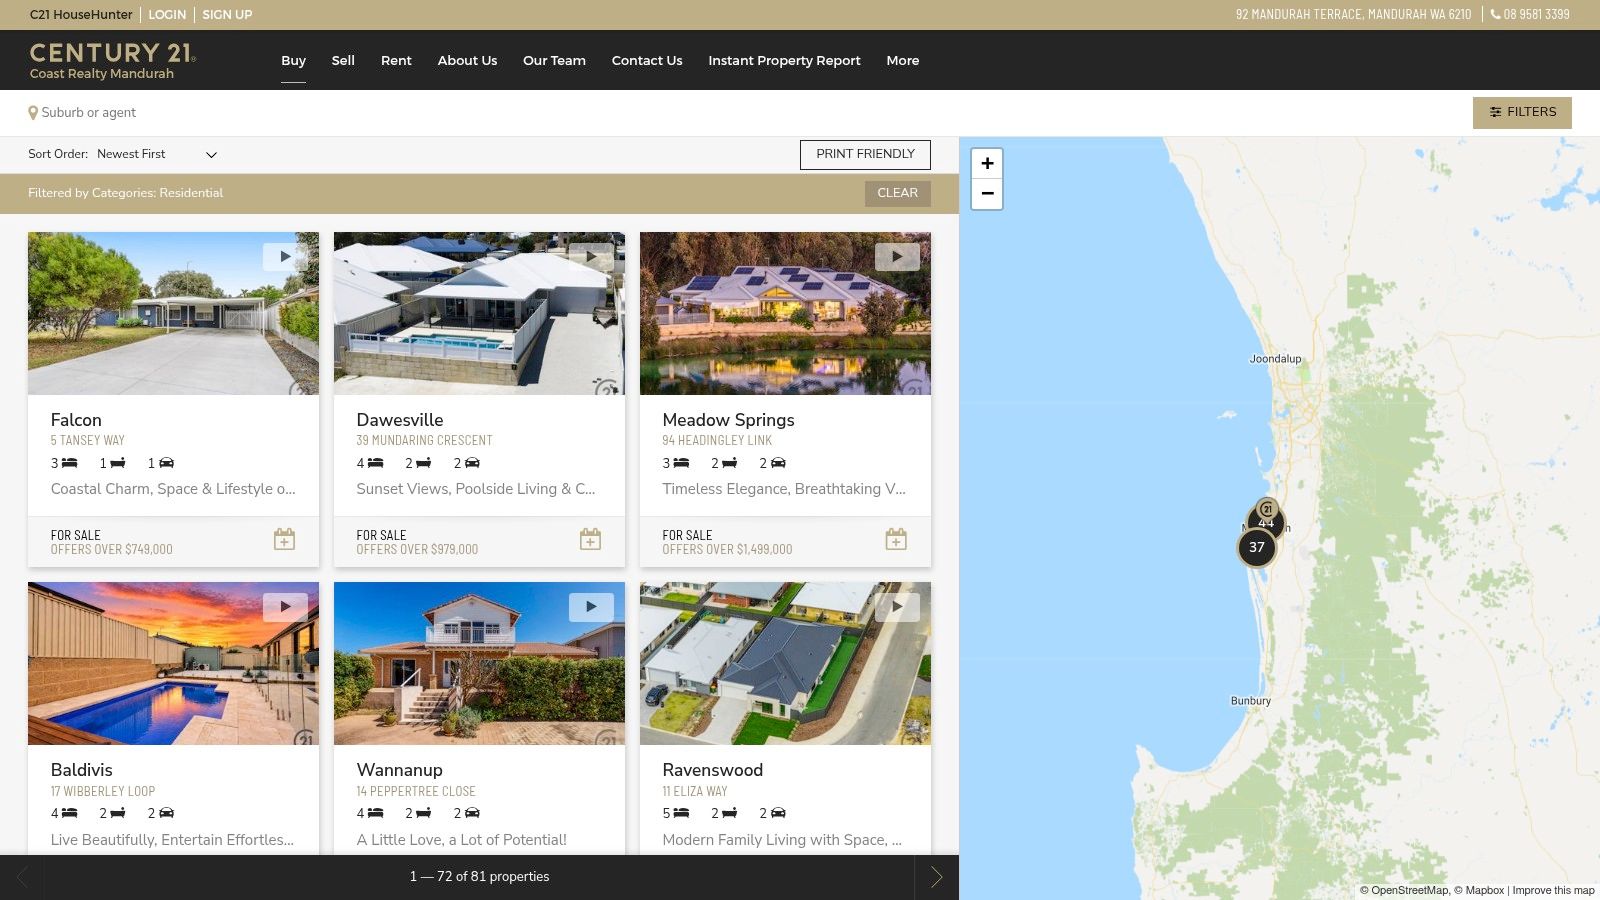
Task: Click address 39 MUNDARING CRESCENT
Action: pyautogui.click(x=424, y=440)
